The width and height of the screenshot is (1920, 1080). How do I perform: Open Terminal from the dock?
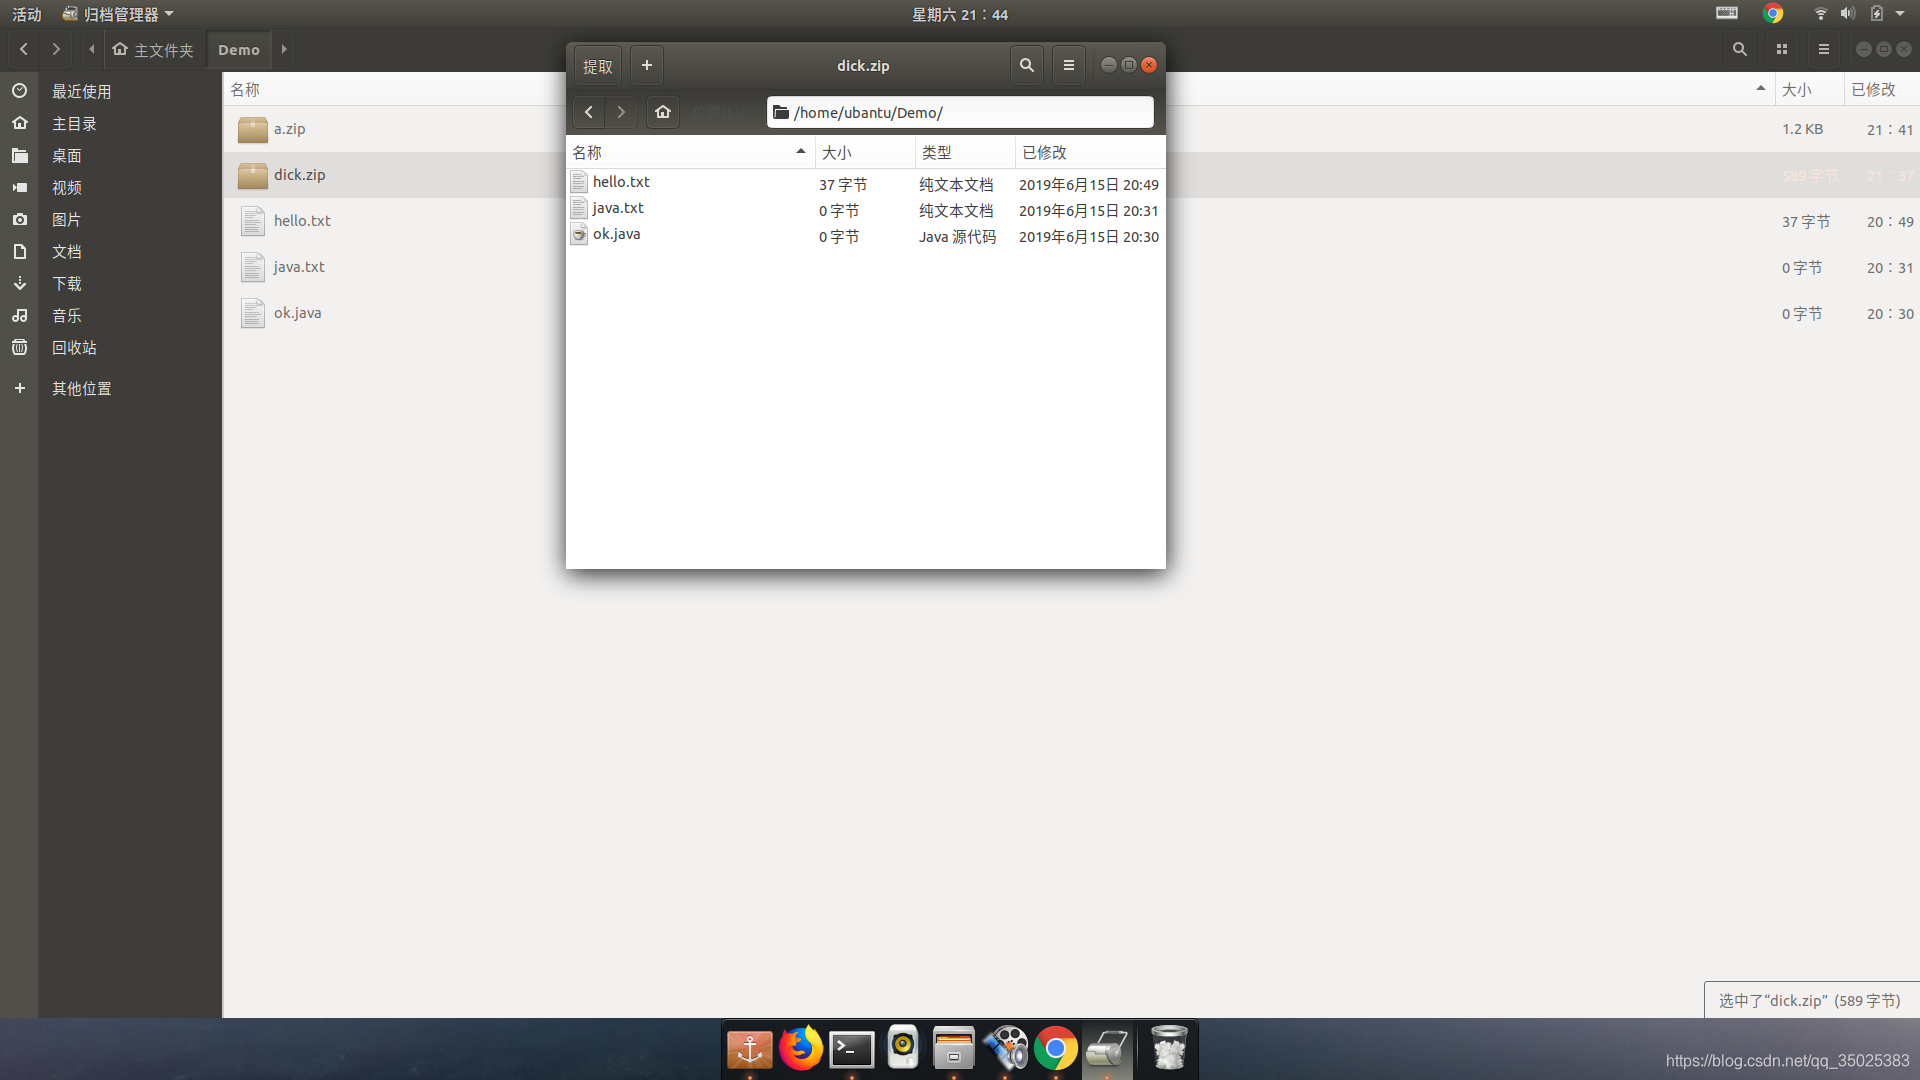coord(852,1049)
